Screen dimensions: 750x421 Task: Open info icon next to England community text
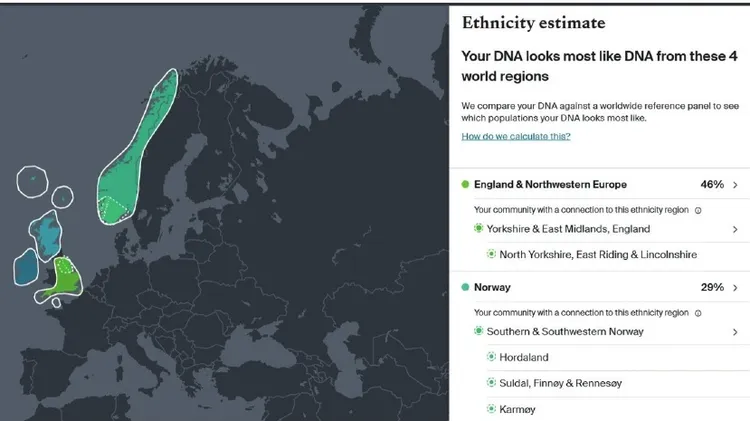click(x=698, y=210)
